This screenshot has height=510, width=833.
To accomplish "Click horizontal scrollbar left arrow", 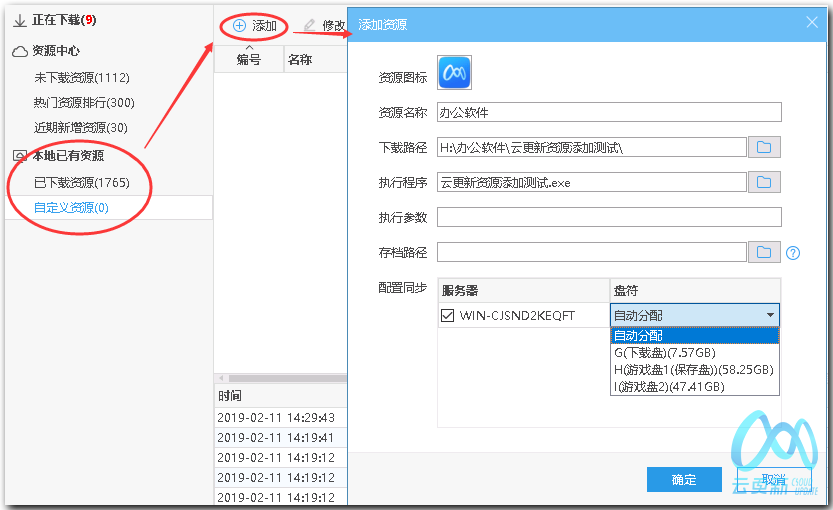I will point(222,378).
